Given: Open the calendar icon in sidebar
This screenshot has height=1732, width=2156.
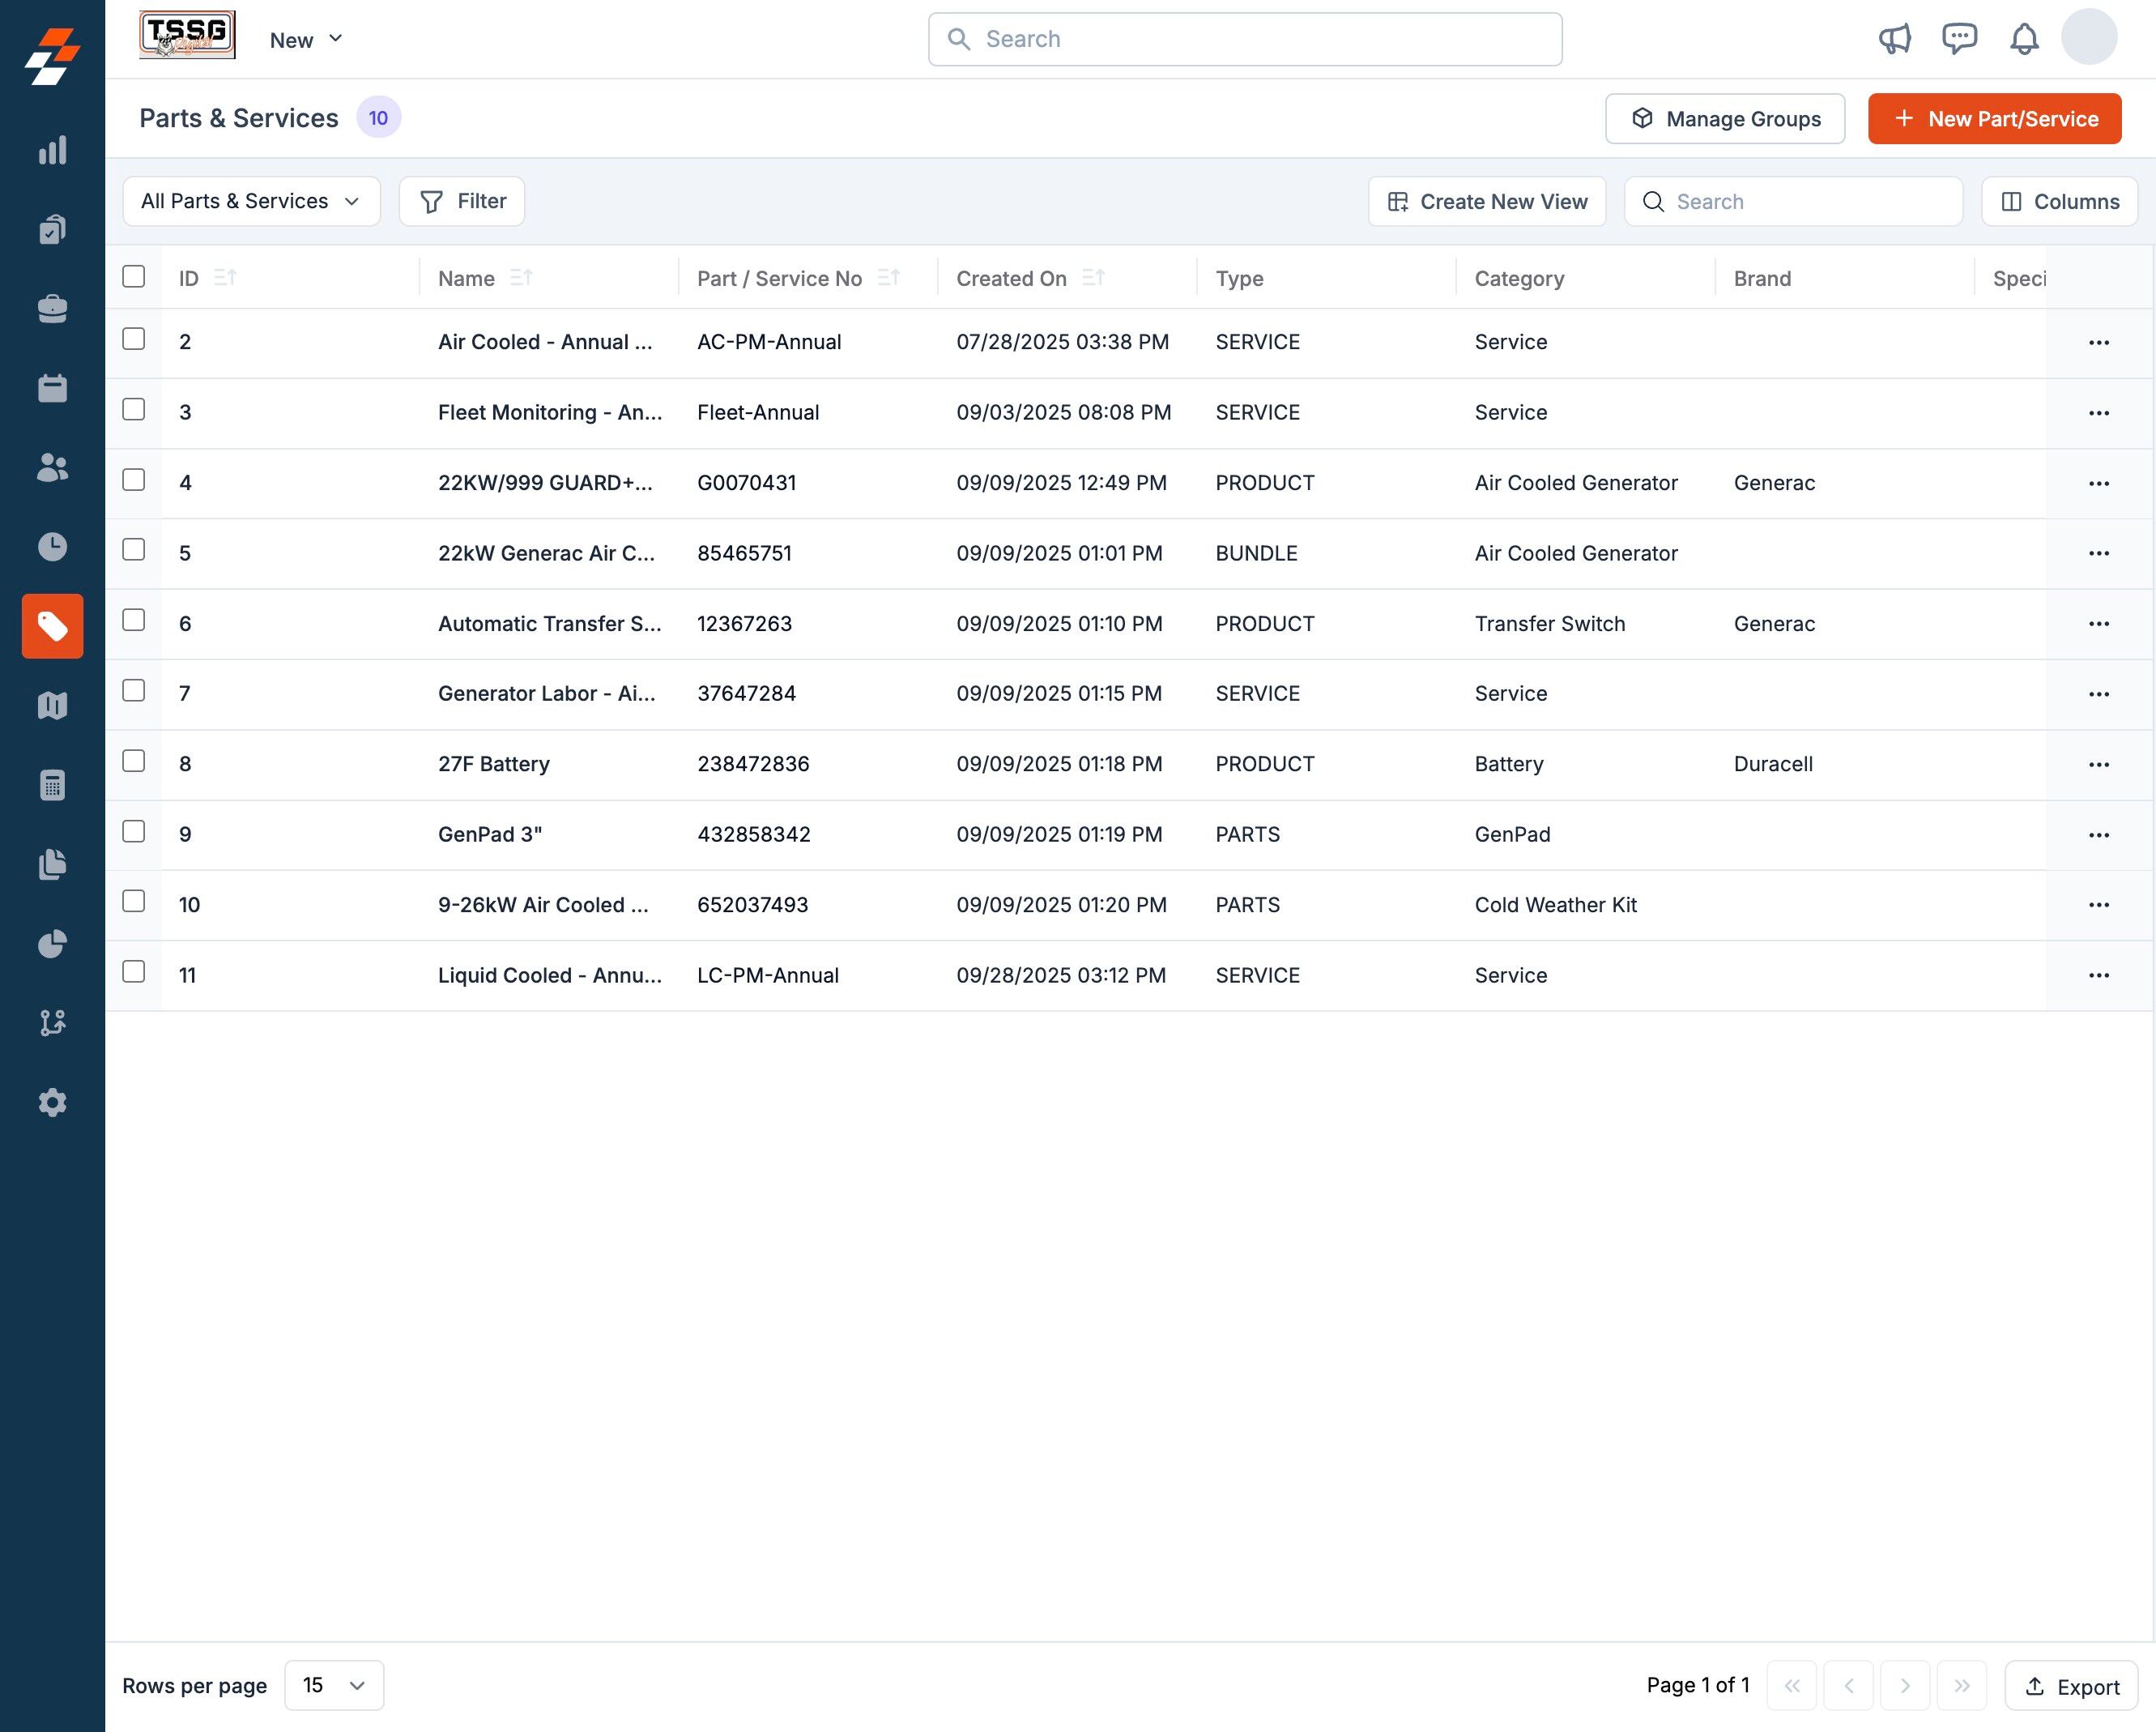Looking at the screenshot, I should [52, 388].
